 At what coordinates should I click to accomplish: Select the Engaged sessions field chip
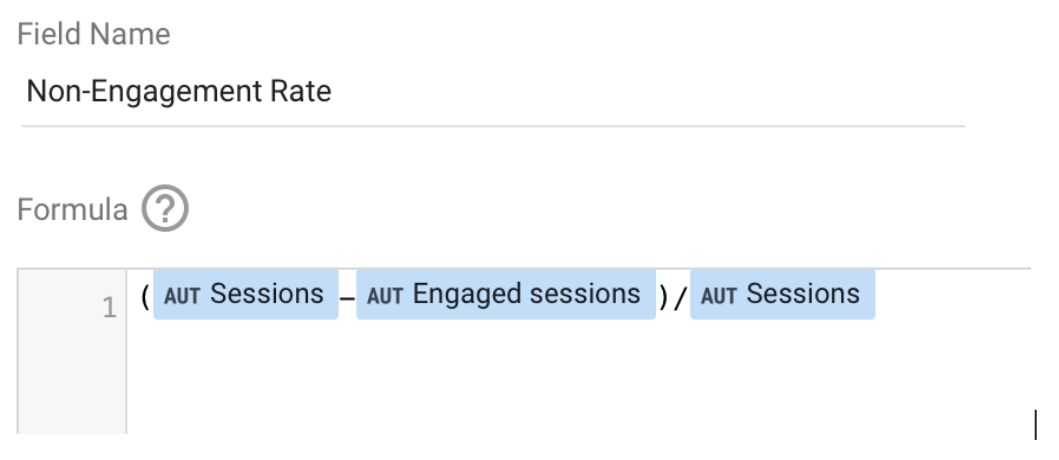[x=506, y=295]
